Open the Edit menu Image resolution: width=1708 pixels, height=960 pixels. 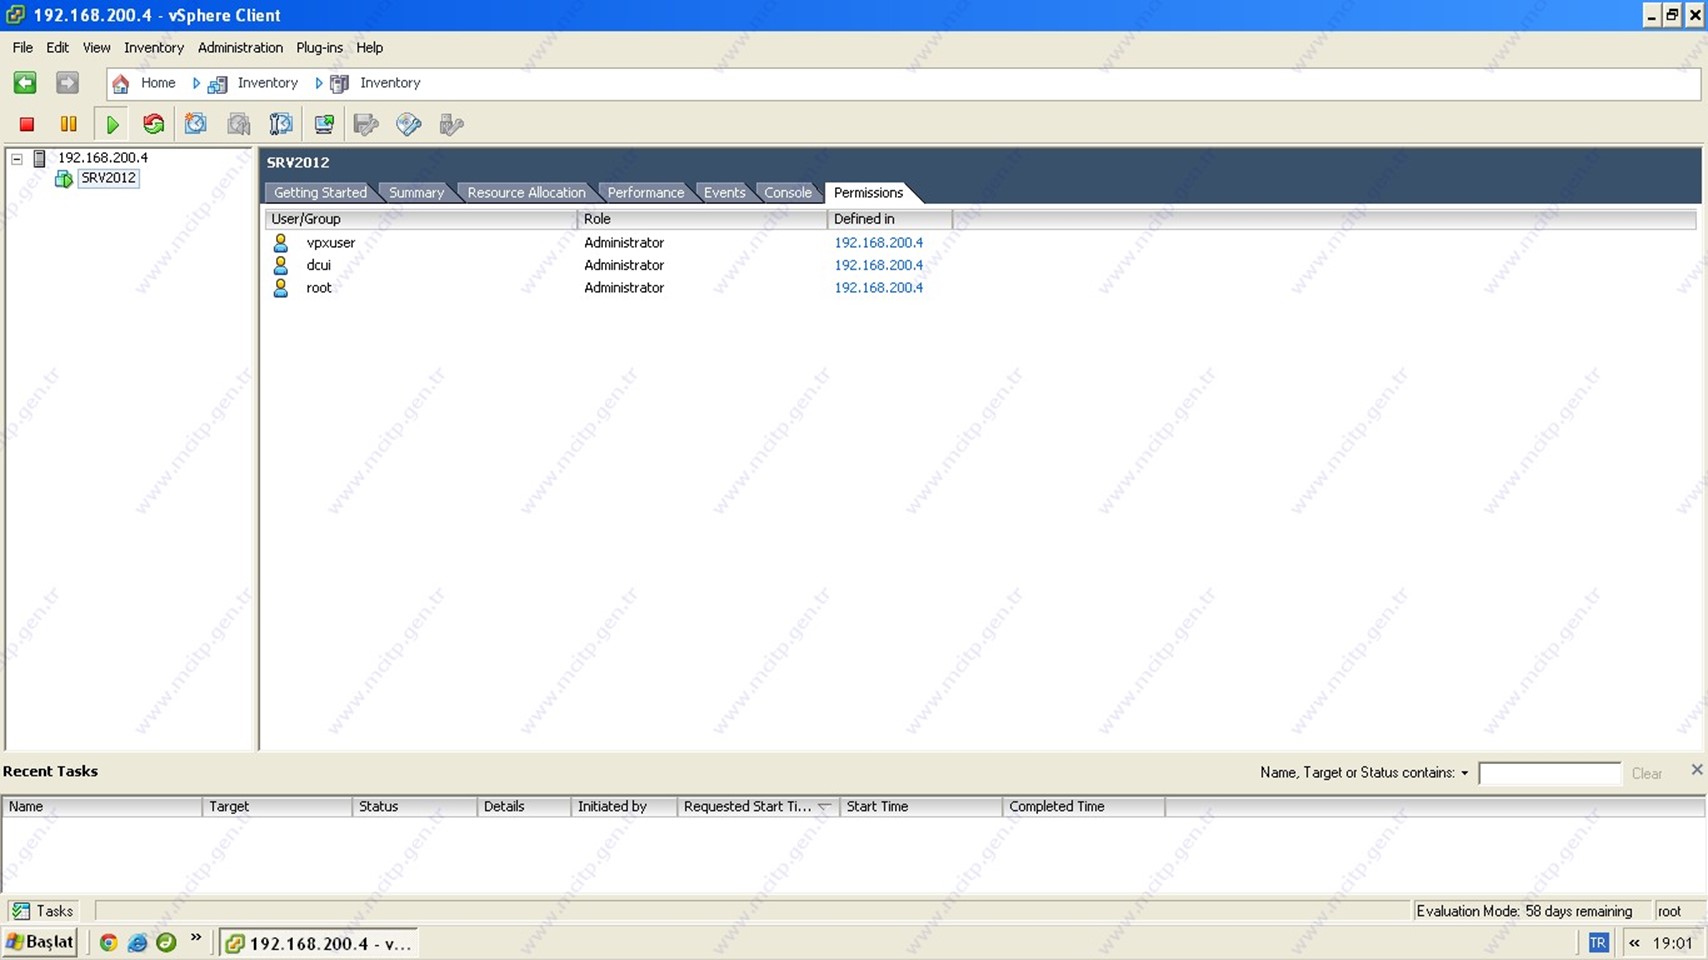pos(58,48)
